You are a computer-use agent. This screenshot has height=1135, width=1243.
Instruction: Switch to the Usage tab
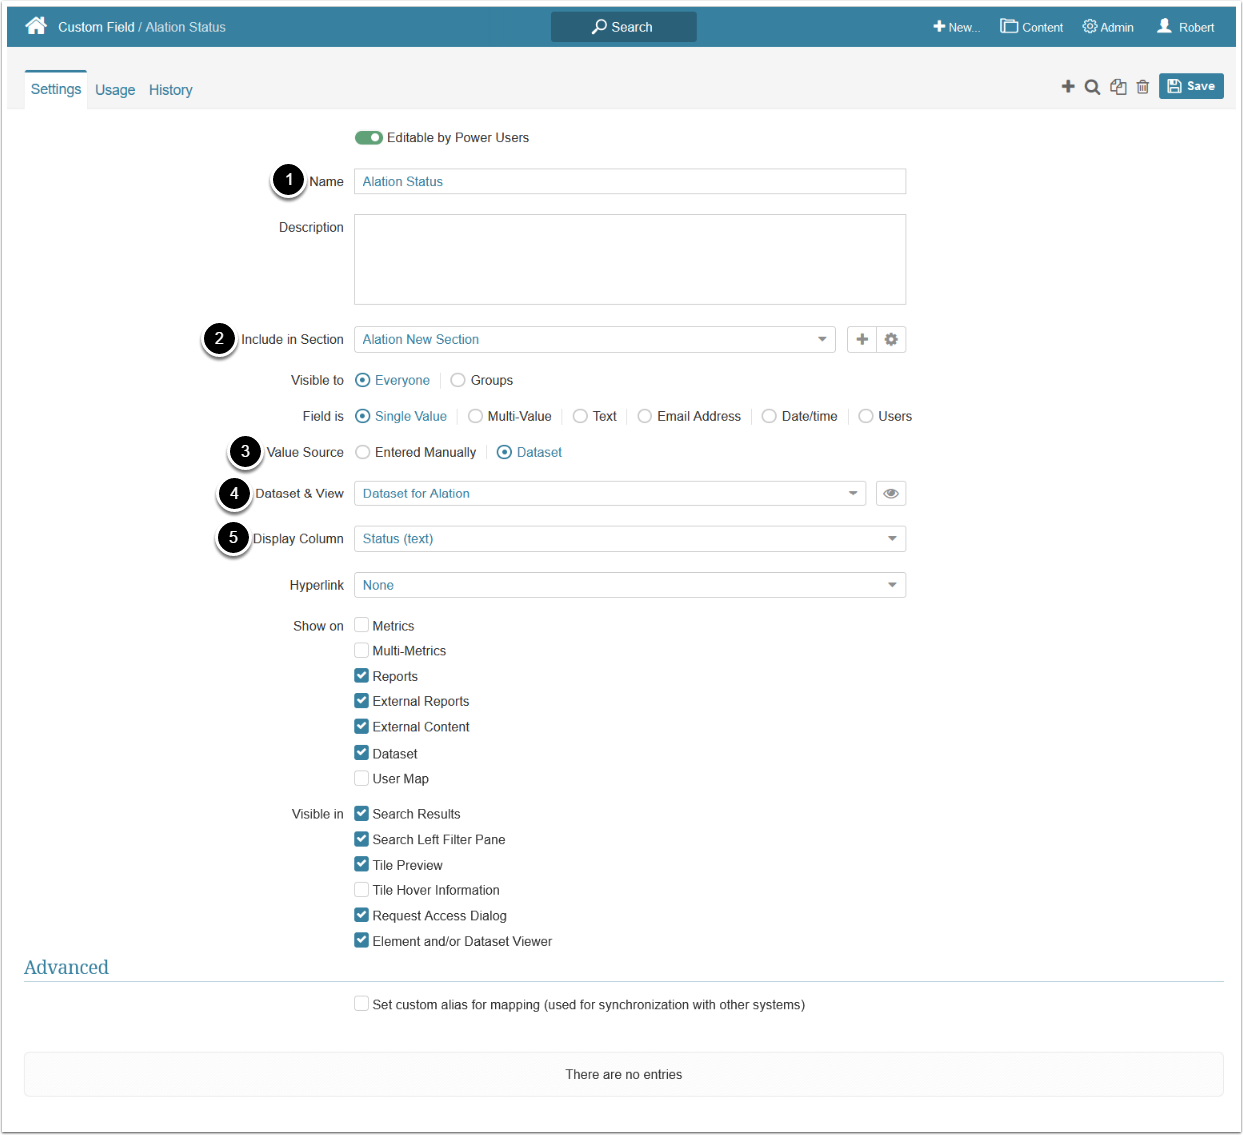(115, 90)
